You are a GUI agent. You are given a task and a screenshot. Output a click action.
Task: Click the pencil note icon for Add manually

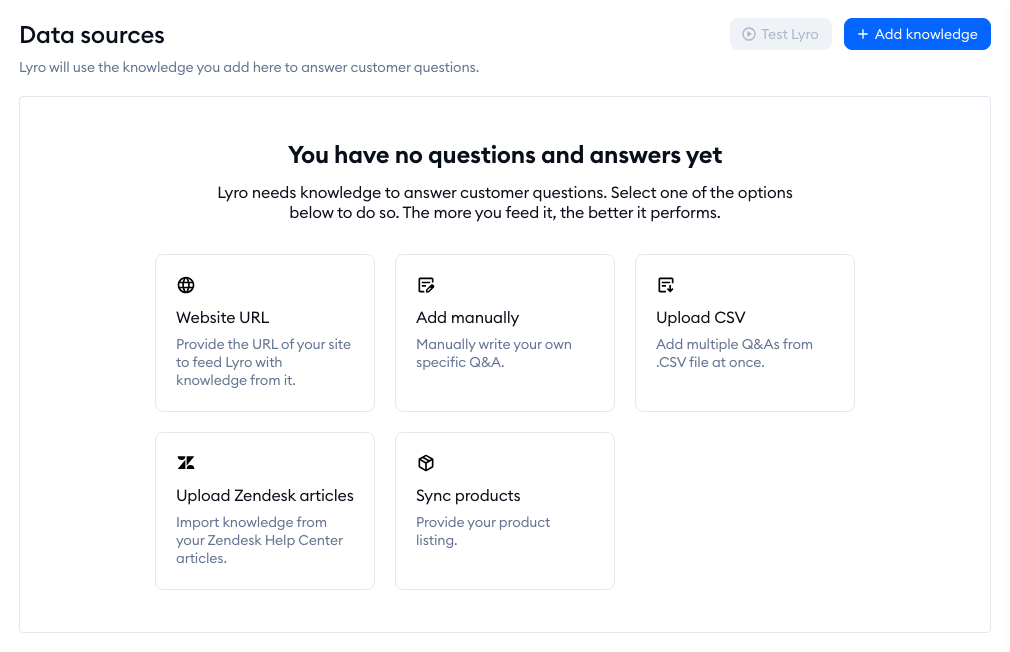426,285
